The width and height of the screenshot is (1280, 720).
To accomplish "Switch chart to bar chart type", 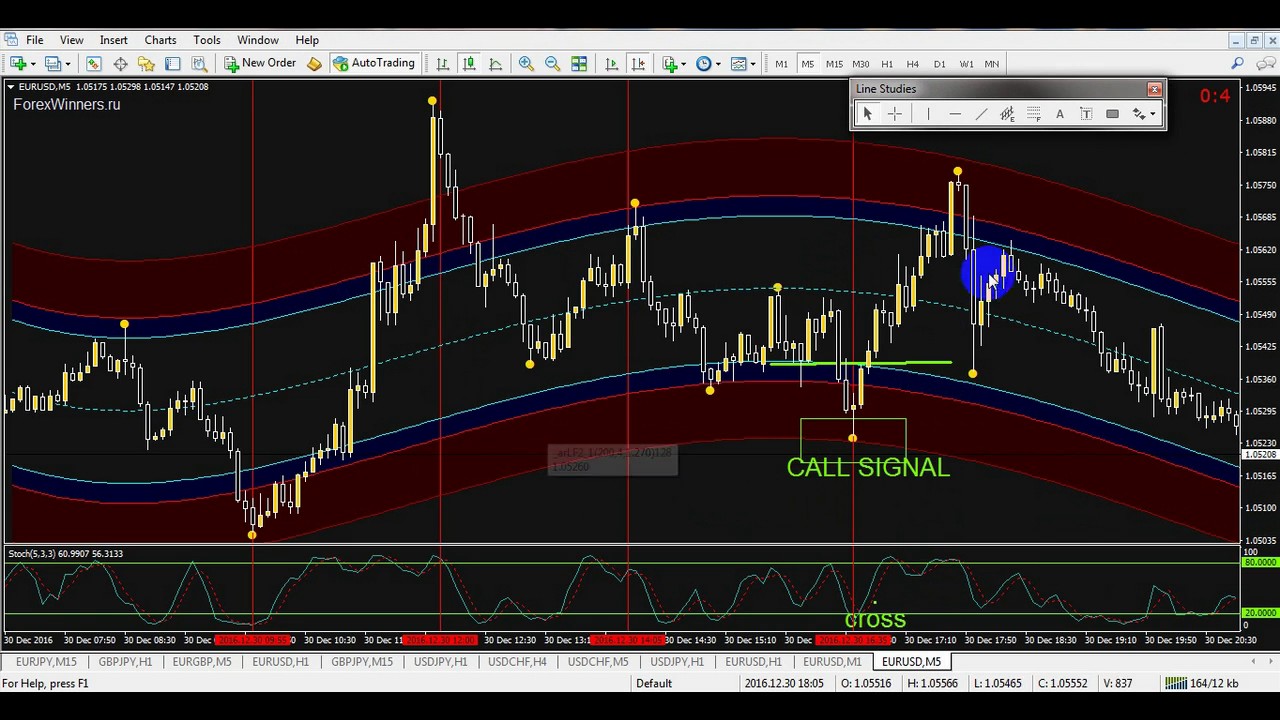I will click(442, 64).
